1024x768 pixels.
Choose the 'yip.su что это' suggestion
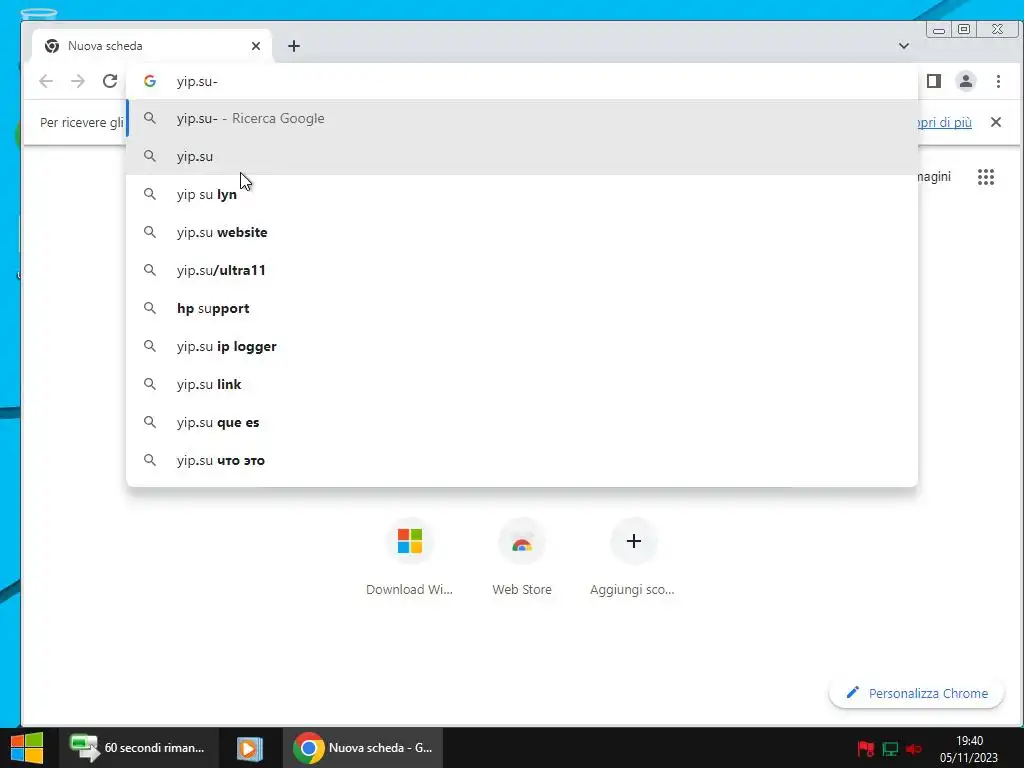[x=522, y=460]
